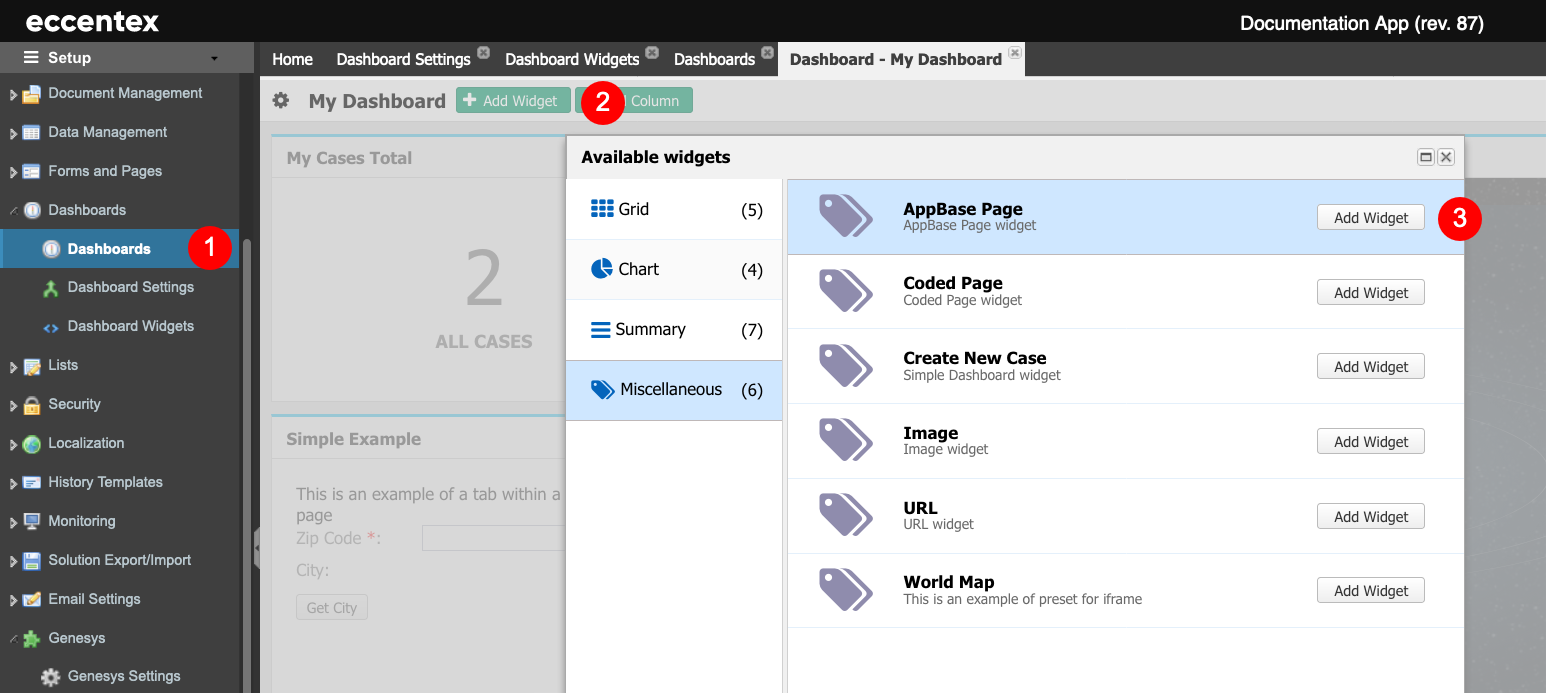Click the Lists notepad icon
This screenshot has width=1546, height=693.
pyautogui.click(x=31, y=366)
